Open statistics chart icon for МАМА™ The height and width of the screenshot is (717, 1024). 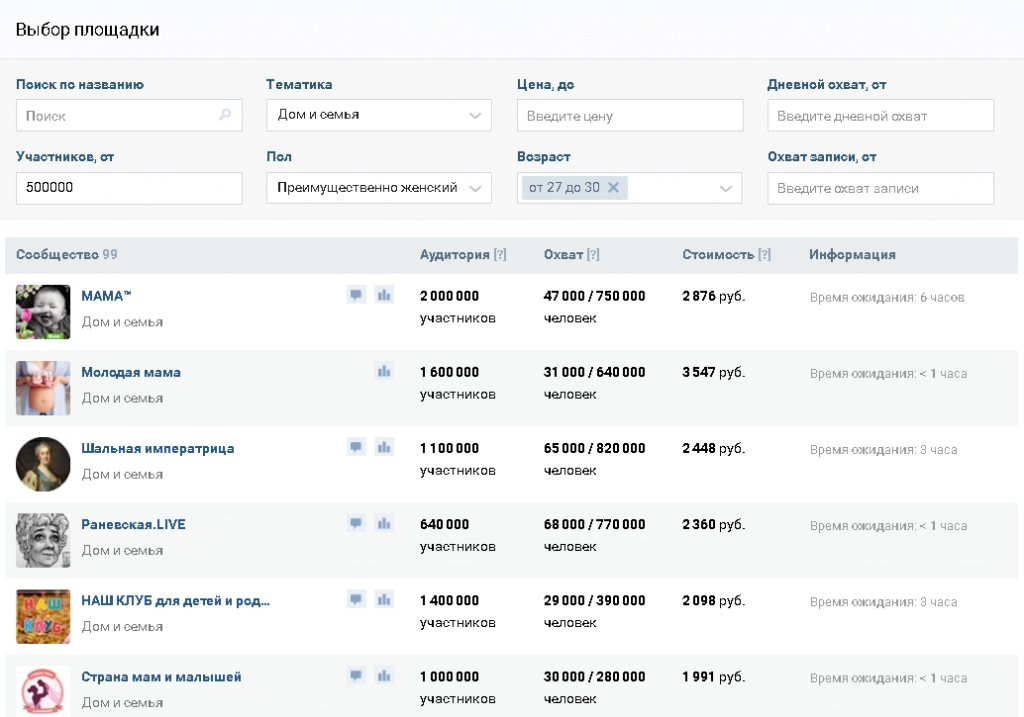pos(384,295)
